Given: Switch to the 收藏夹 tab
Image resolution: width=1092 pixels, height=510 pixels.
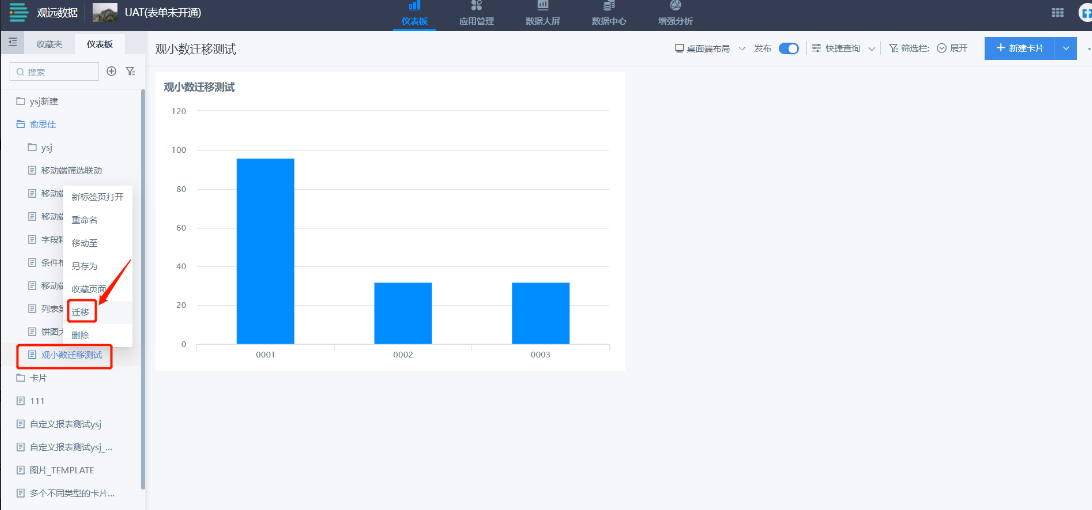Looking at the screenshot, I should [x=49, y=44].
